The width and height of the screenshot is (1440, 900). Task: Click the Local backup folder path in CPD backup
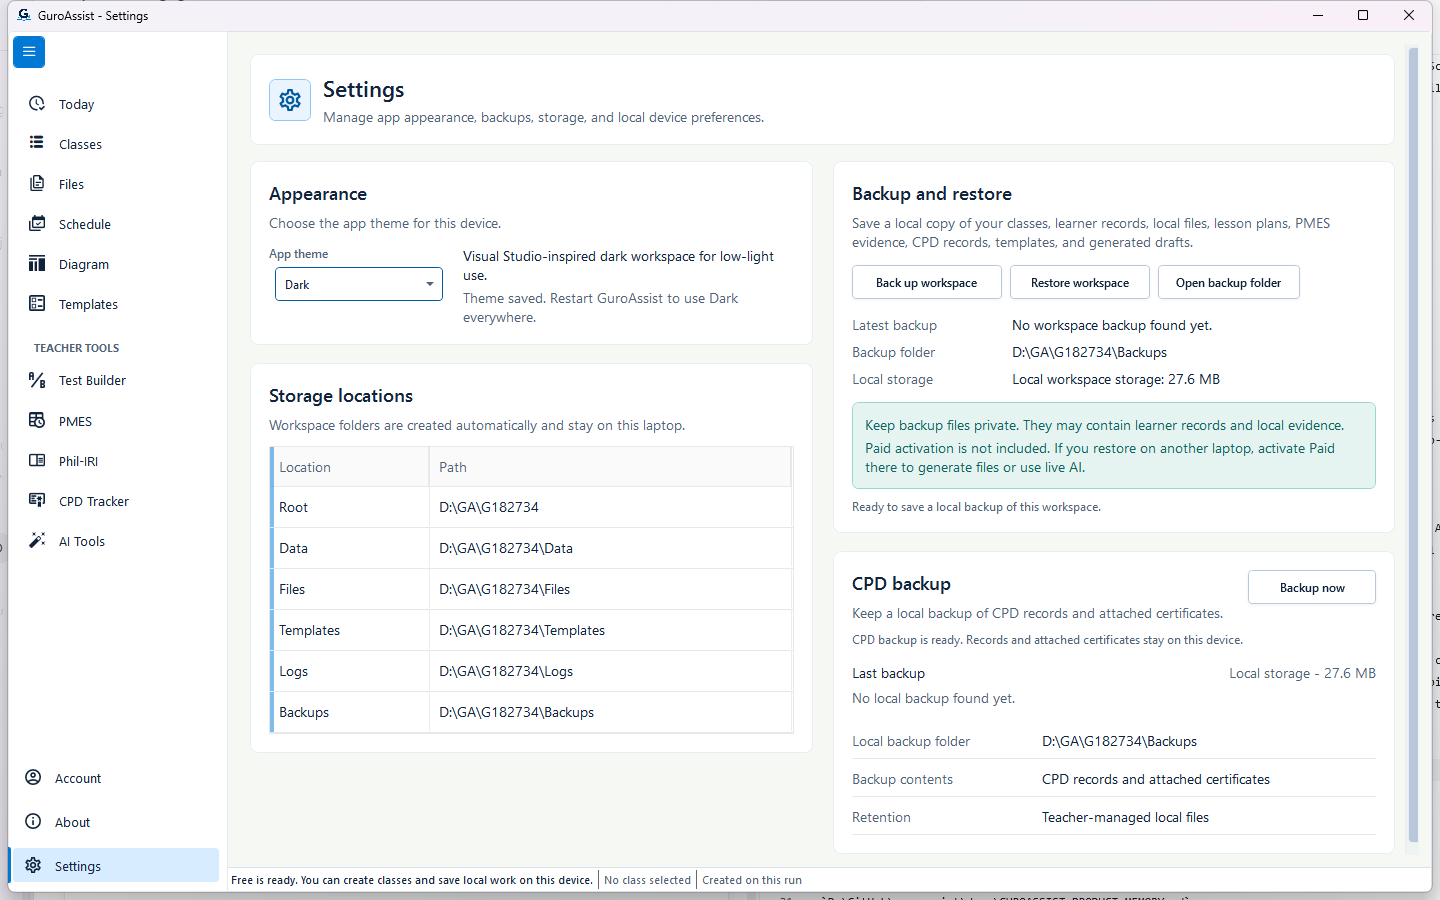[1119, 741]
